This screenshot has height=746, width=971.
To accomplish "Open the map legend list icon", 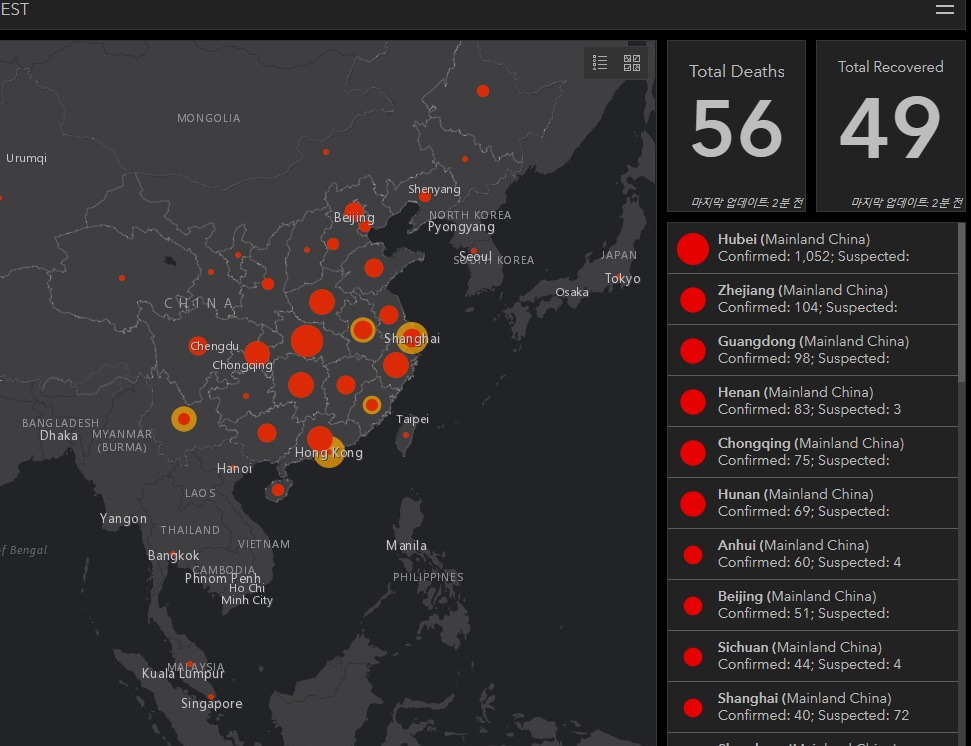I will 600,63.
